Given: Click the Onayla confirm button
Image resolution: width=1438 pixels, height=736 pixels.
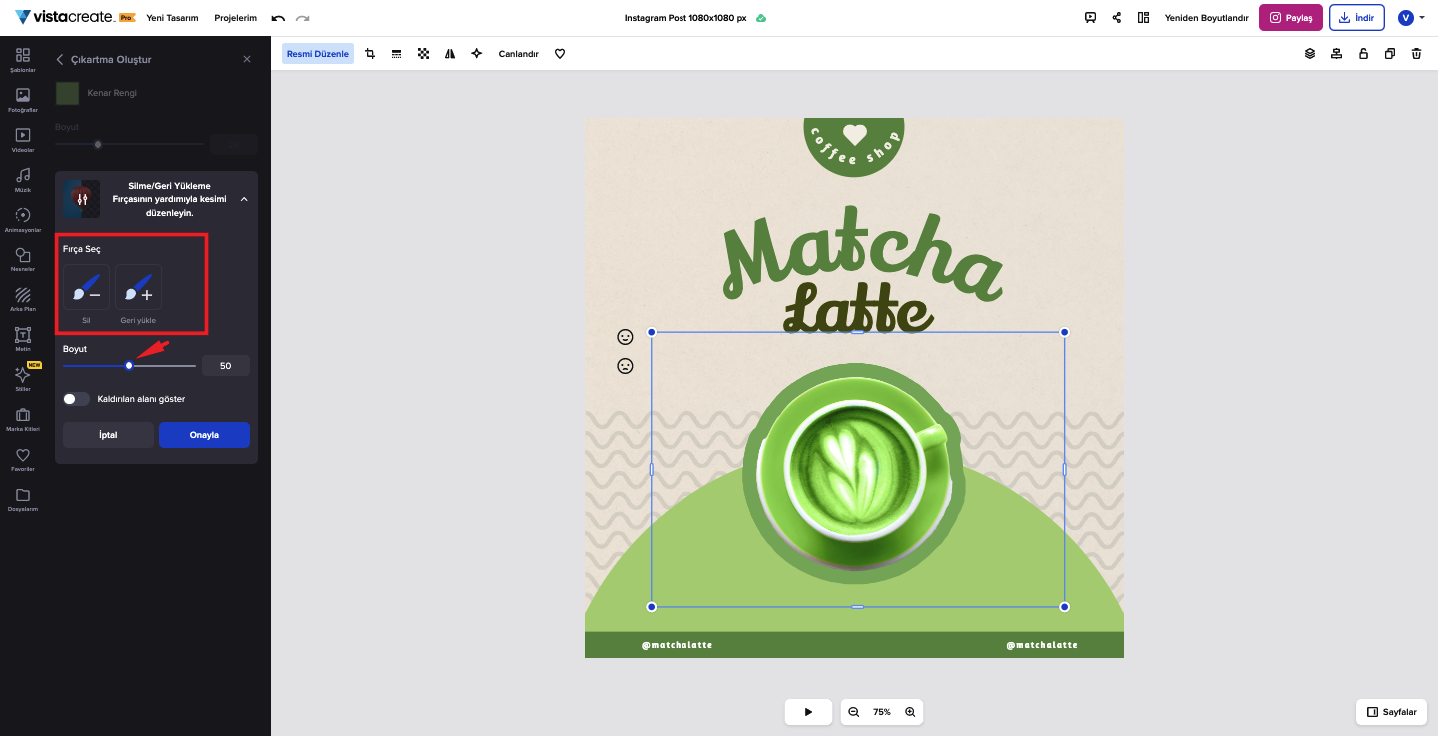Looking at the screenshot, I should [204, 435].
